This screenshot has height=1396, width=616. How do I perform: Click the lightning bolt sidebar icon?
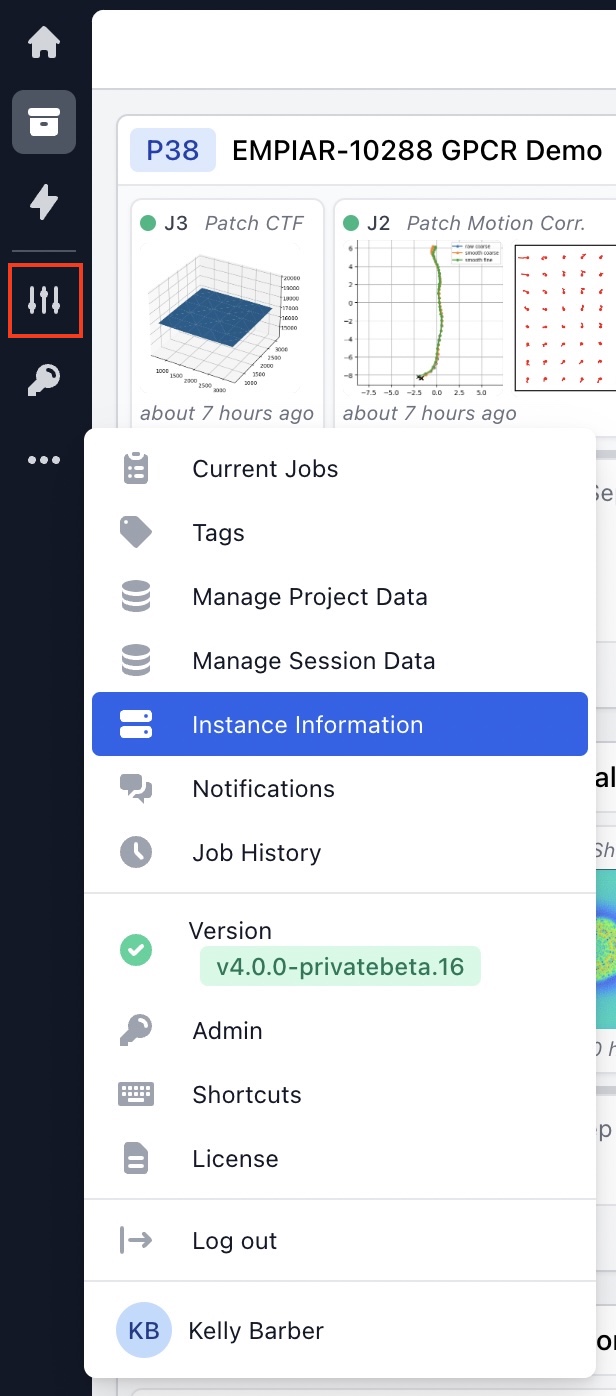click(44, 202)
